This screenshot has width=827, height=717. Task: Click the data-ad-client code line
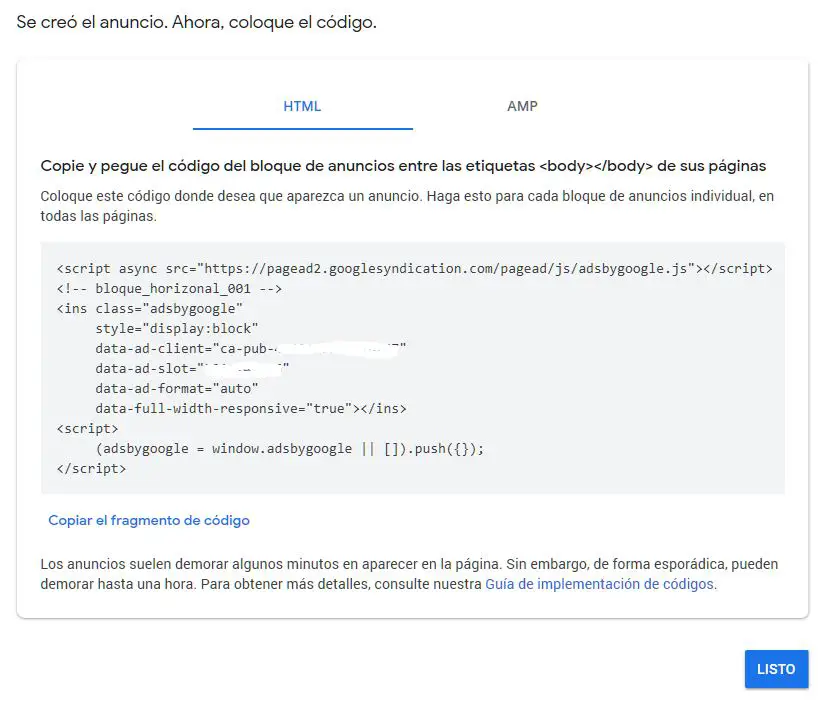(x=251, y=349)
